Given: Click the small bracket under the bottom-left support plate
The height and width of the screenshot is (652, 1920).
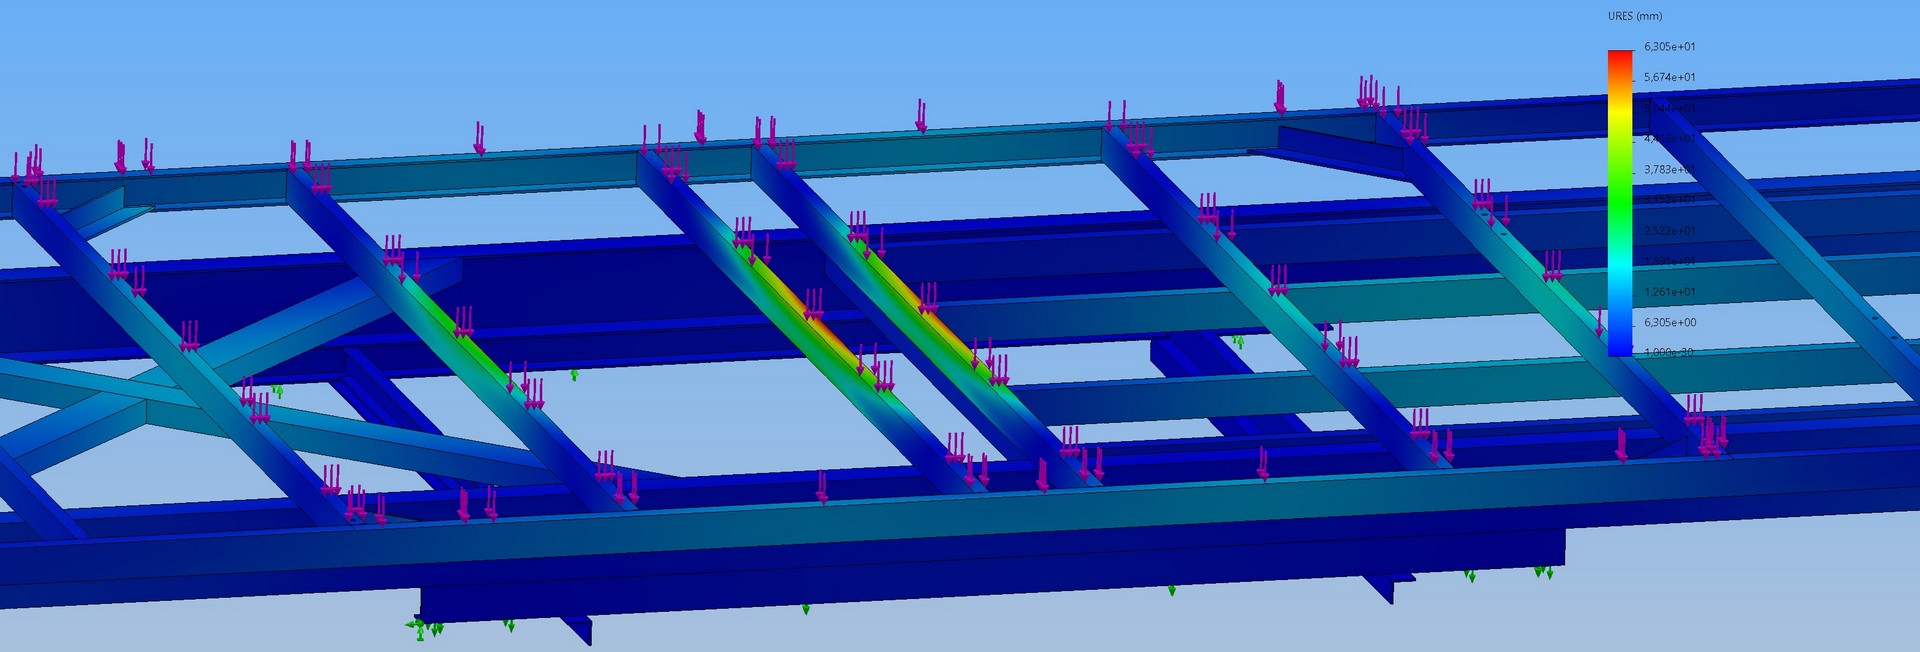Looking at the screenshot, I should (577, 629).
